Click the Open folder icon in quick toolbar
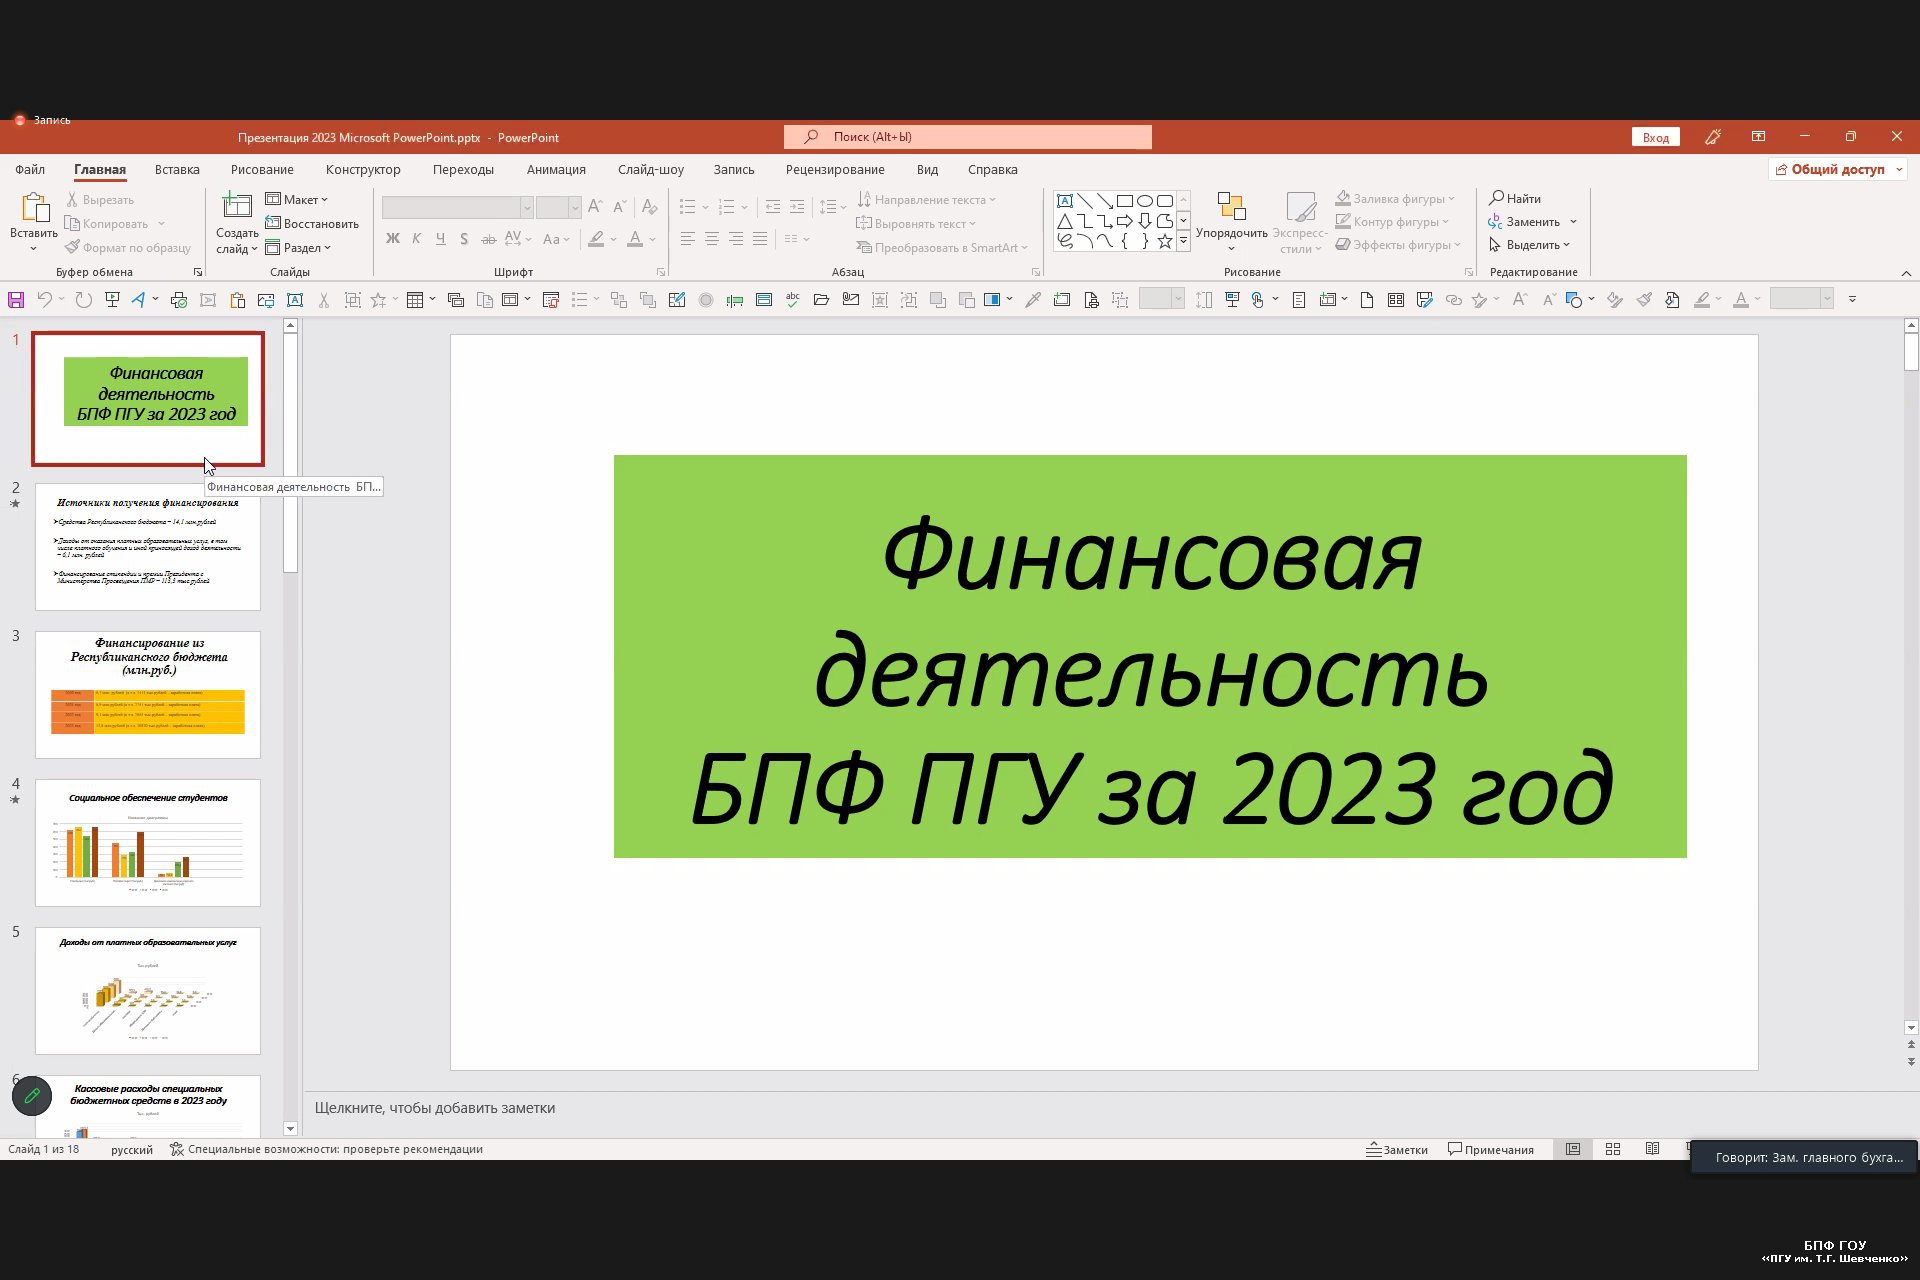 822,299
